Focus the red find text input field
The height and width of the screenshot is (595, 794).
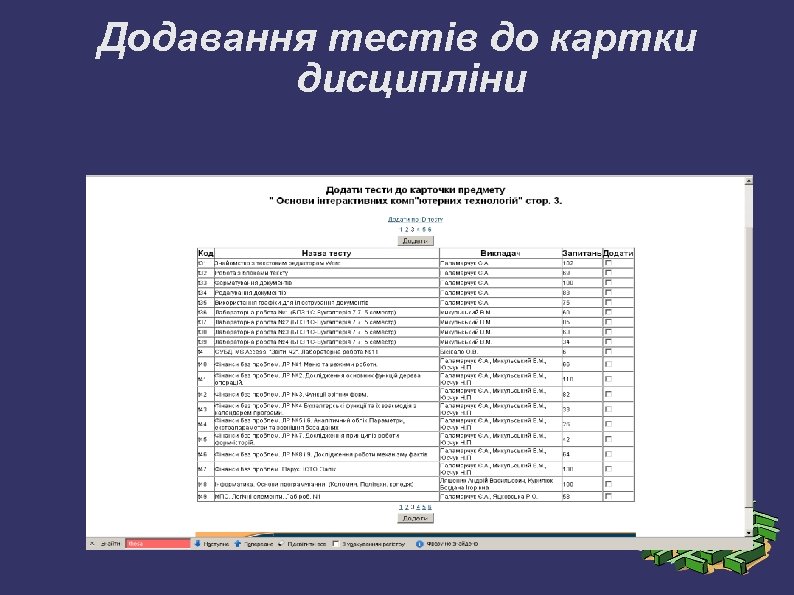[x=157, y=543]
